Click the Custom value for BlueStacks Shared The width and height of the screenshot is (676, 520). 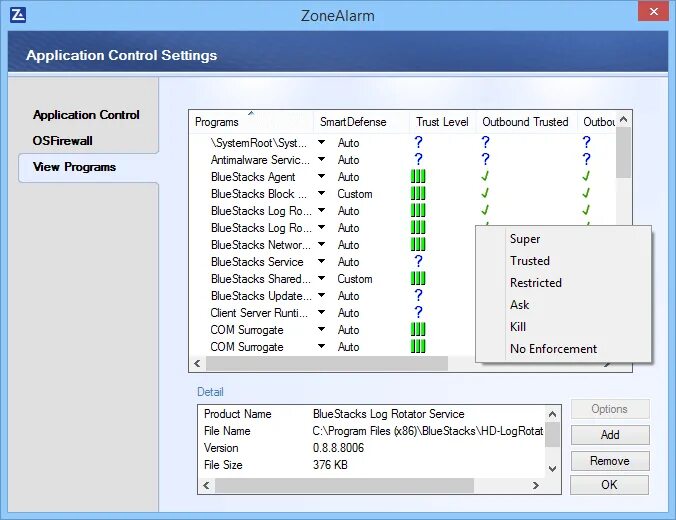click(355, 279)
